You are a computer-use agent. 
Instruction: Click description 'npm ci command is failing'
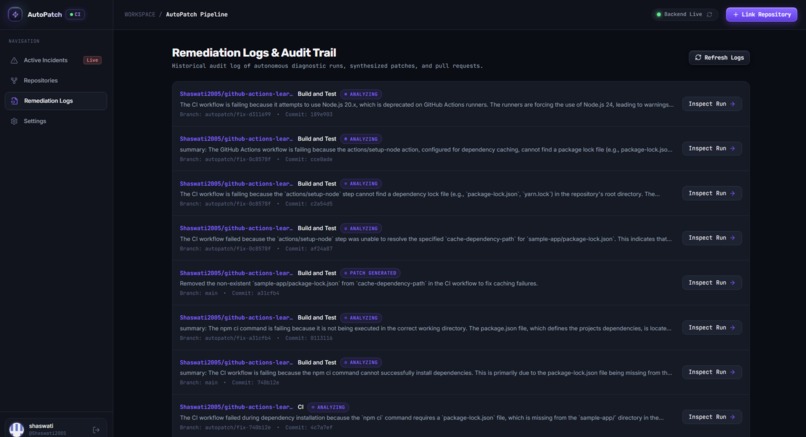(425, 328)
